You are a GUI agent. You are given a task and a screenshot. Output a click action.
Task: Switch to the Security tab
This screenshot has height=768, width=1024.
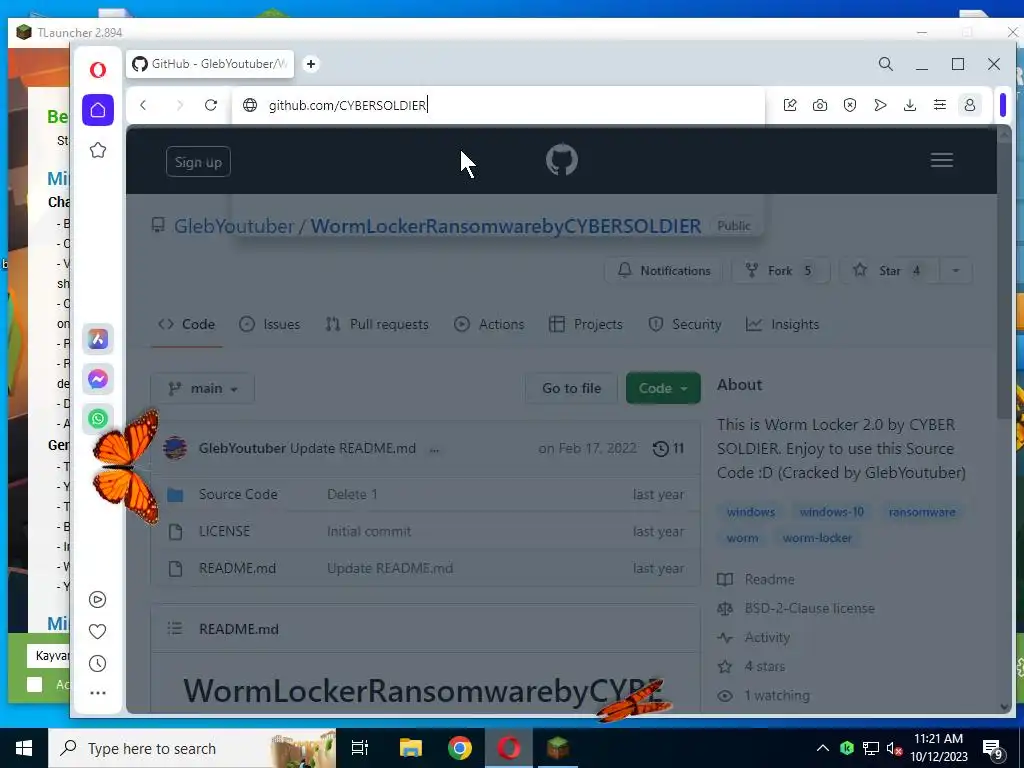[x=685, y=325]
